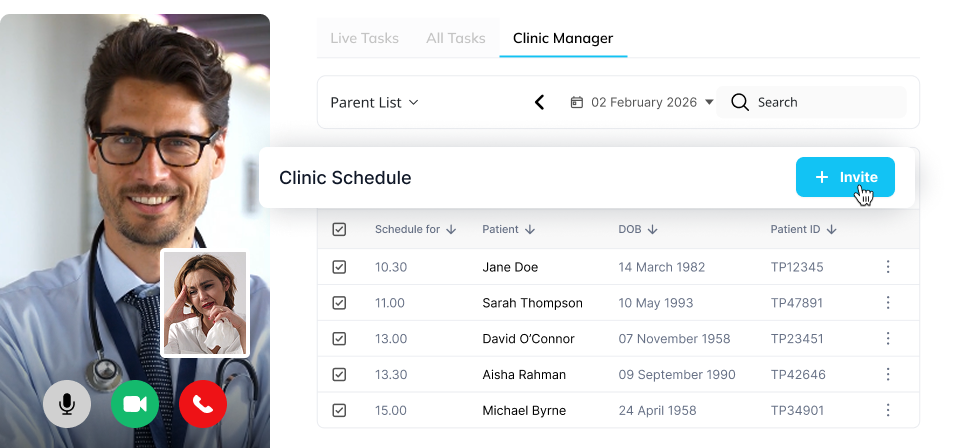Expand the Parent List dropdown
This screenshot has width=955, height=448.
[374, 102]
